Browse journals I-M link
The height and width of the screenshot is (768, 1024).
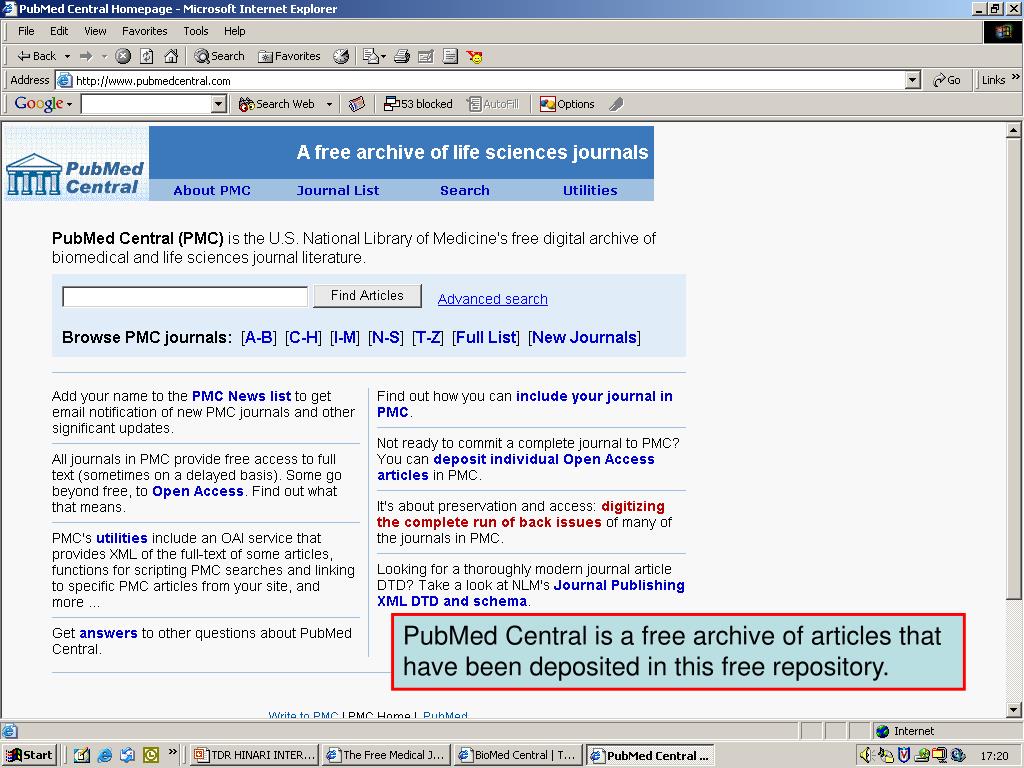point(345,338)
